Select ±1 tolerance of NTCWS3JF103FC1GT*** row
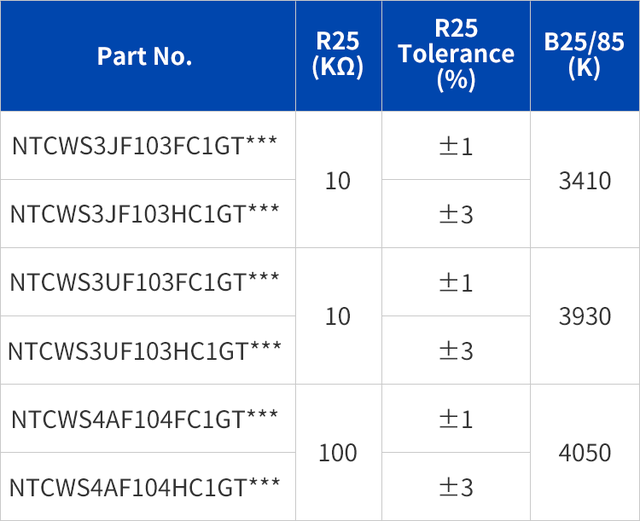Screen dimensions: 640x521 click(456, 146)
